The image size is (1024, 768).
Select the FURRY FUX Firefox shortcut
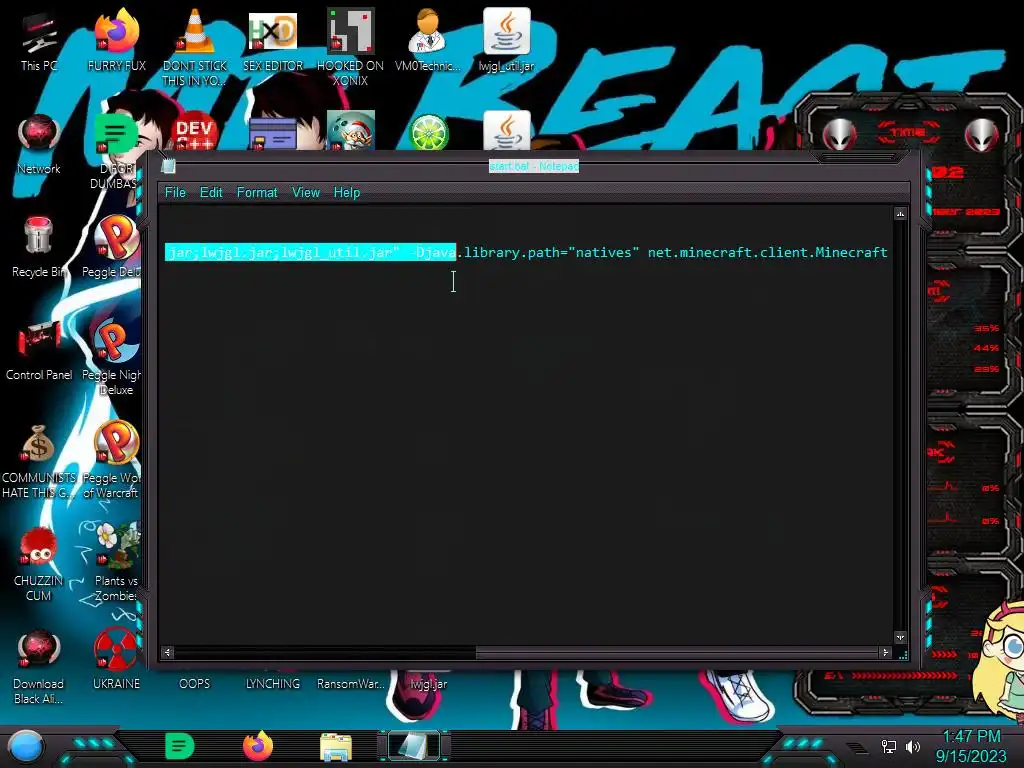(x=117, y=40)
